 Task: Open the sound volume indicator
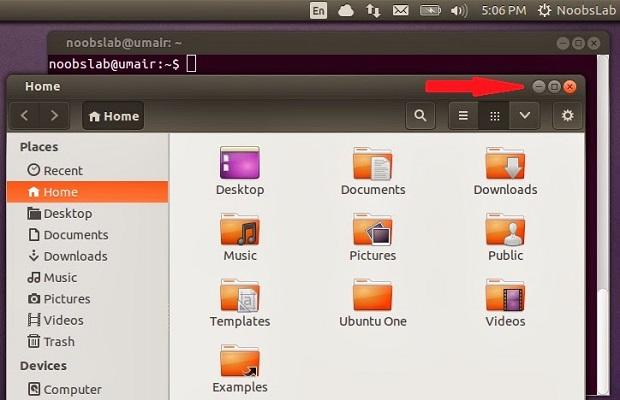[459, 11]
